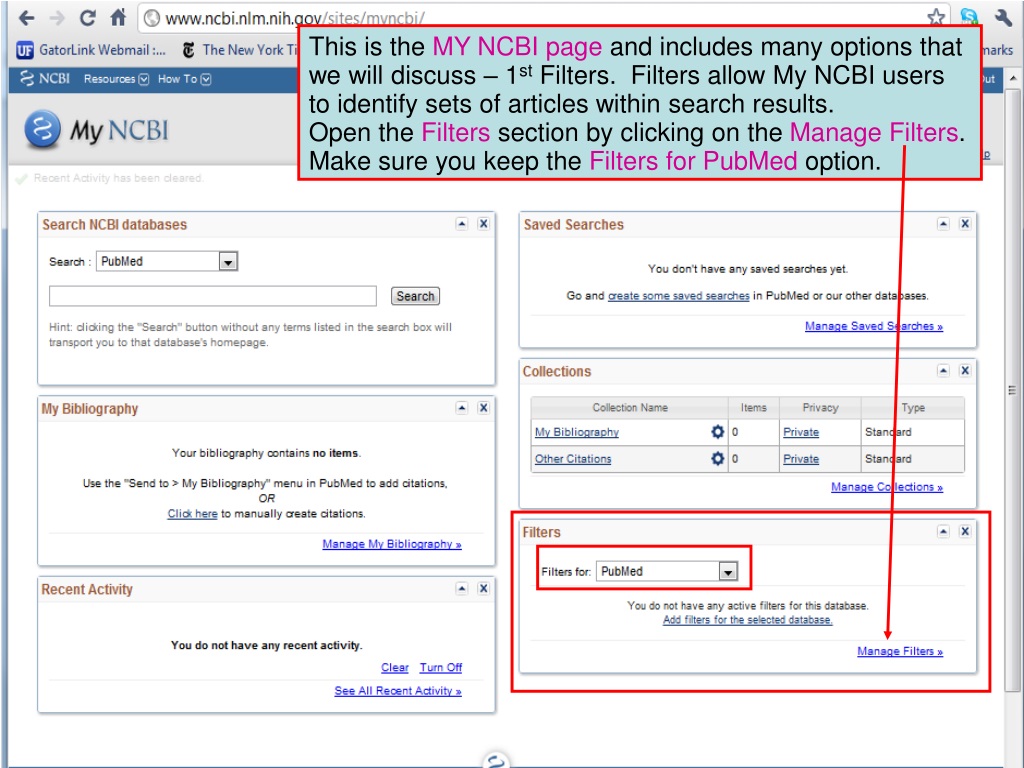Screen dimensions: 1024x768
Task: Click the browser forward arrow
Action: (x=57, y=18)
